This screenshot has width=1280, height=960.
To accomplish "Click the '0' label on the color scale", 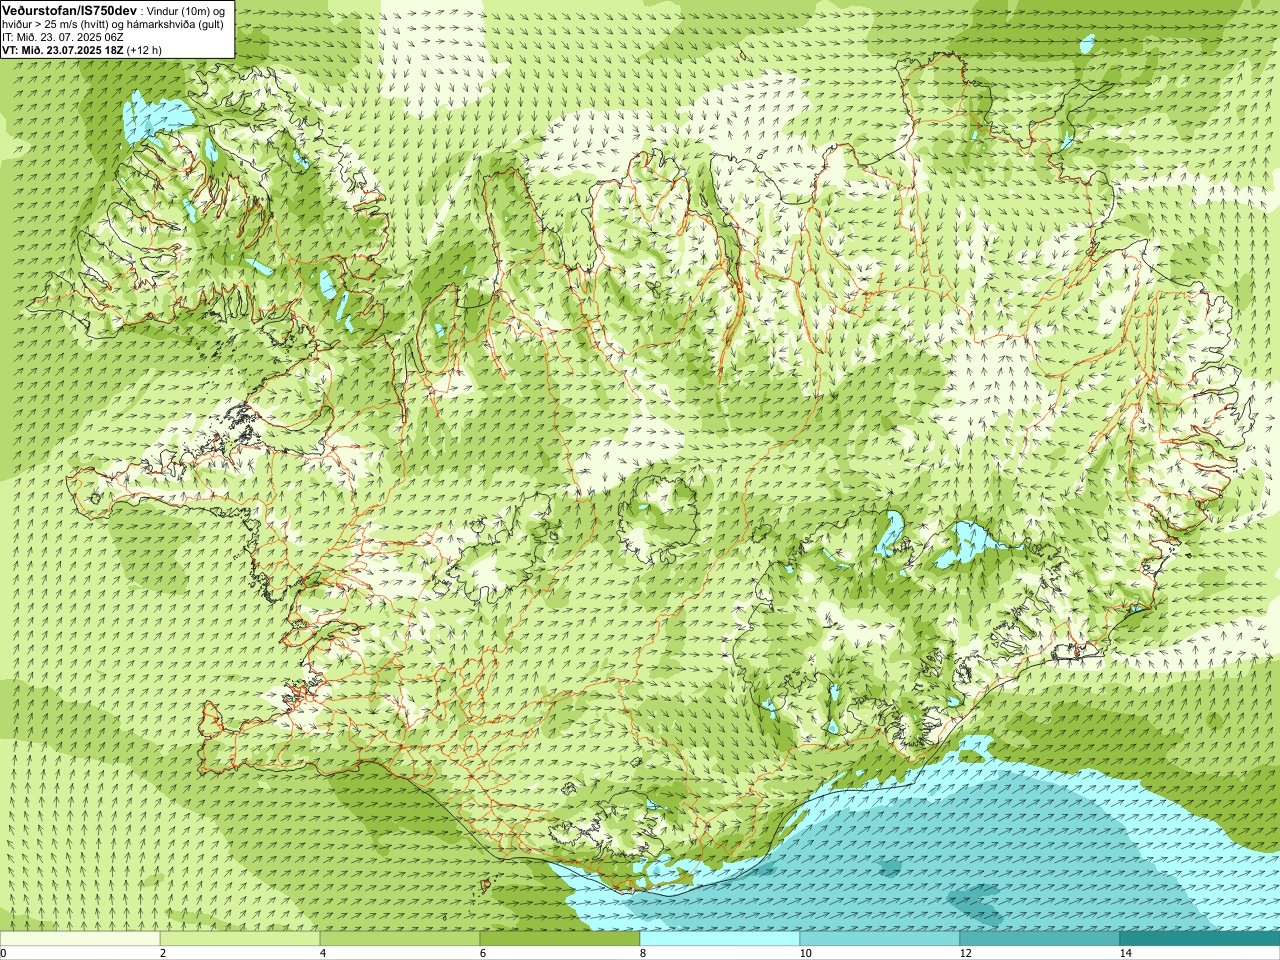I will coord(4,953).
